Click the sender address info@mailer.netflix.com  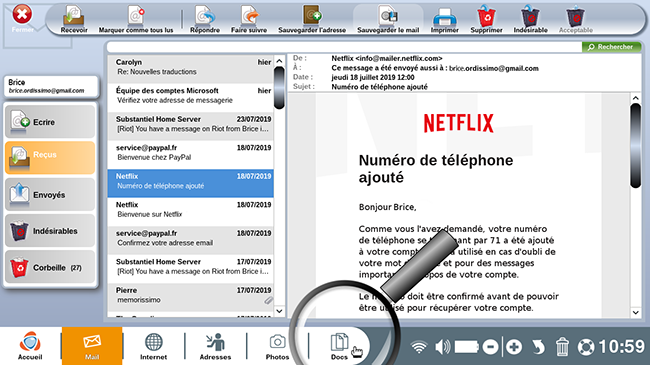[399, 58]
